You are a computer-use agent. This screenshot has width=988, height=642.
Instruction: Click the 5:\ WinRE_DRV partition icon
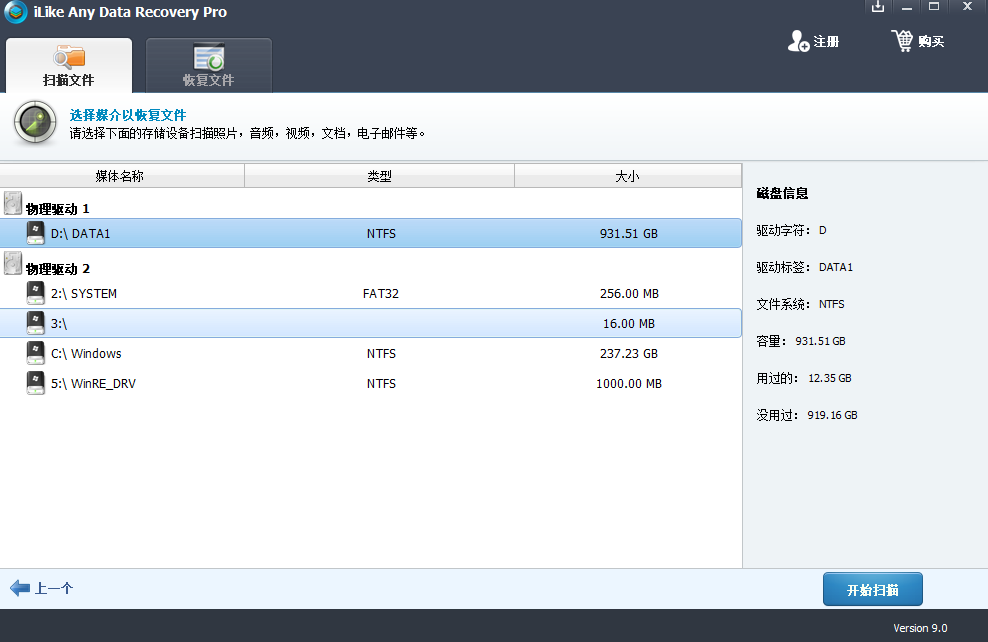36,383
